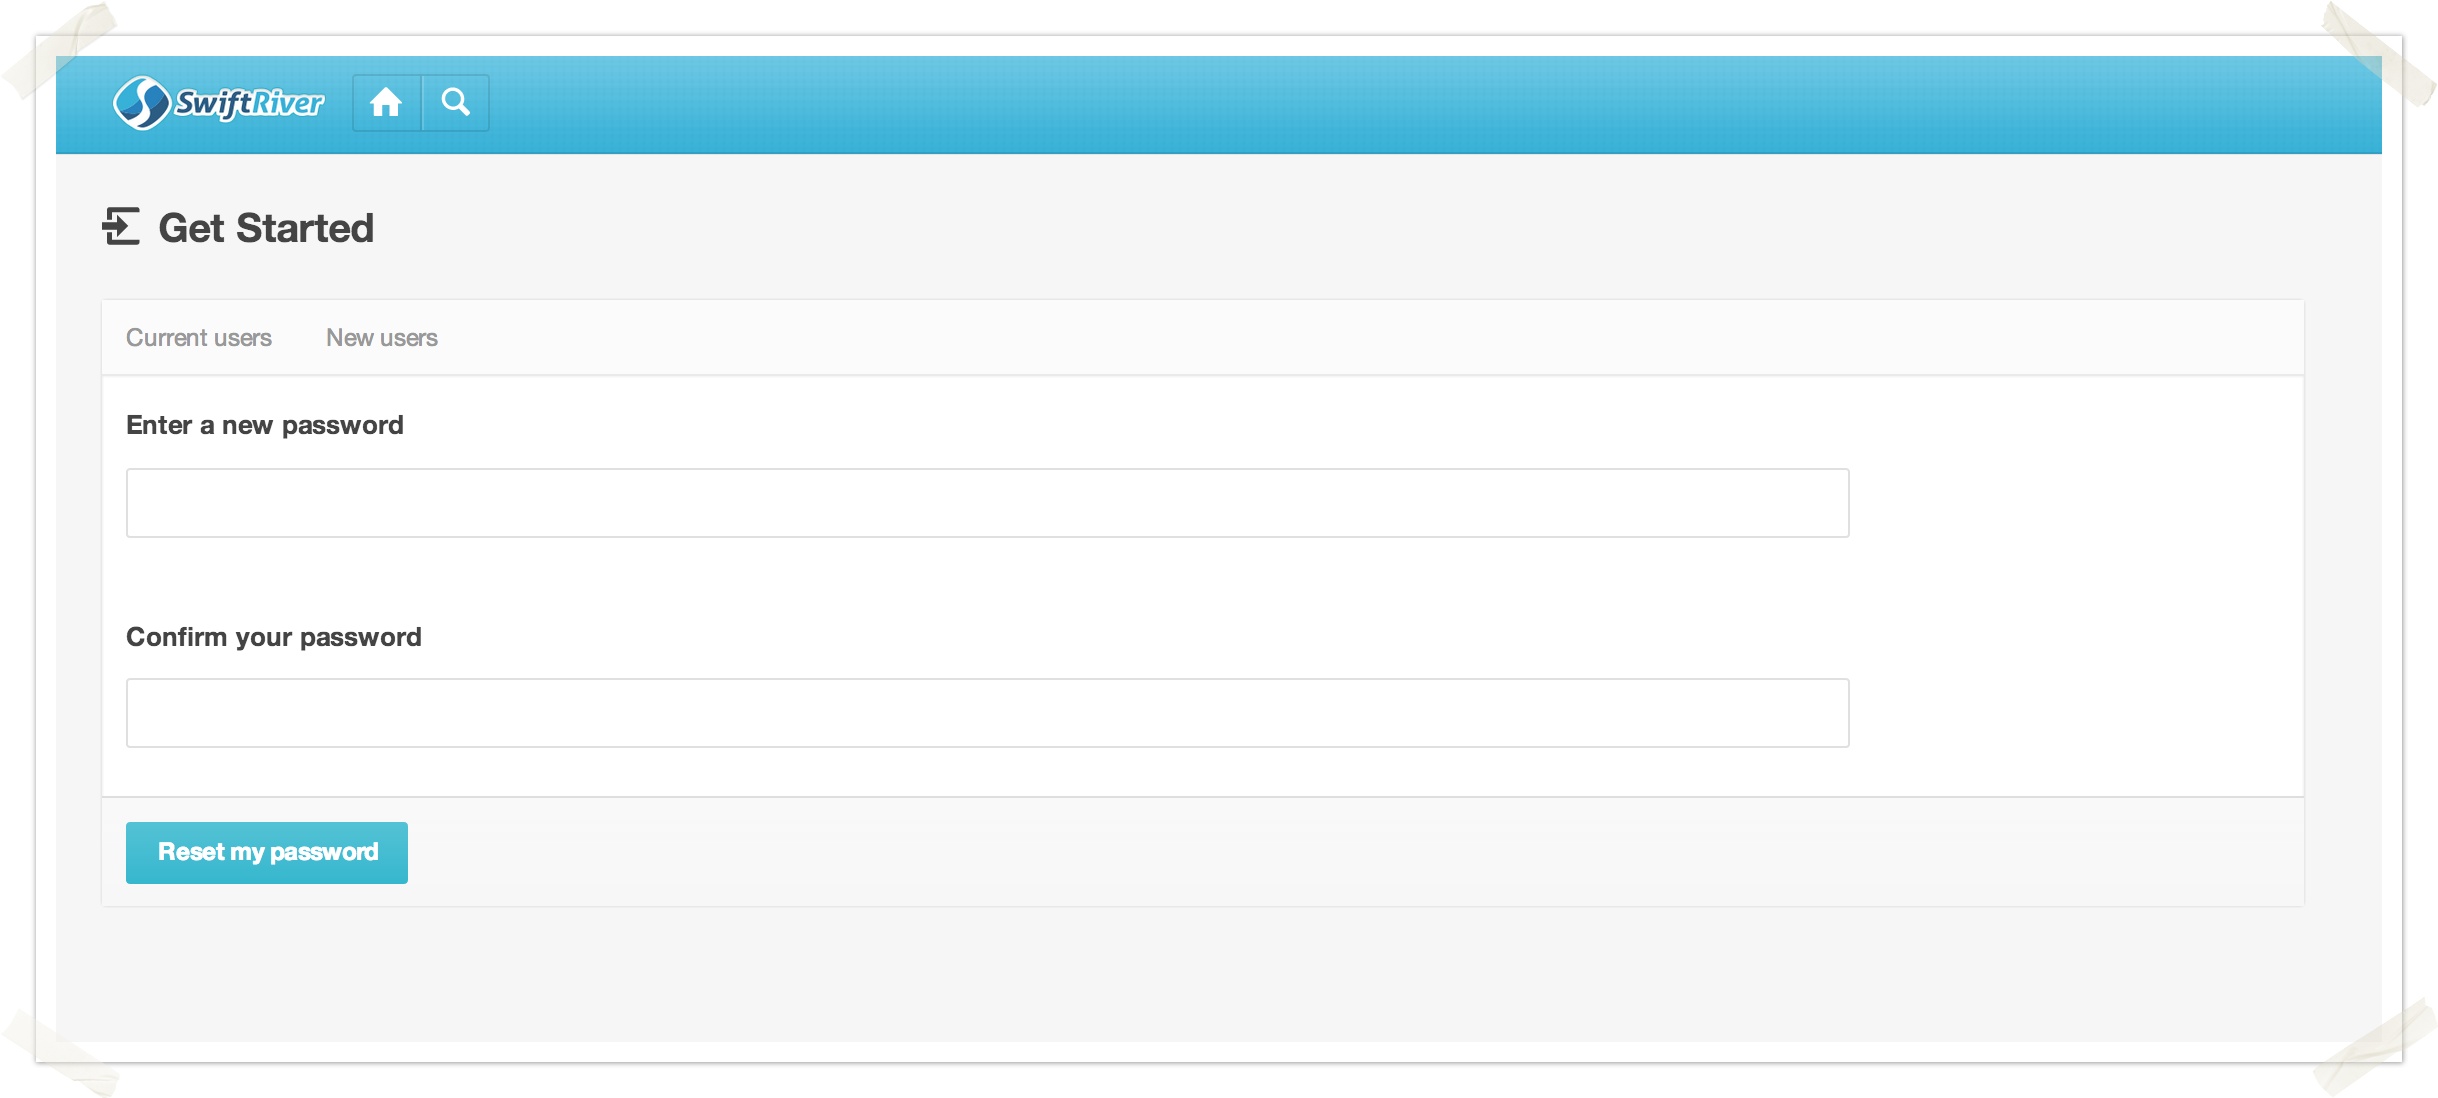Focus the Enter a new password field

pyautogui.click(x=987, y=503)
